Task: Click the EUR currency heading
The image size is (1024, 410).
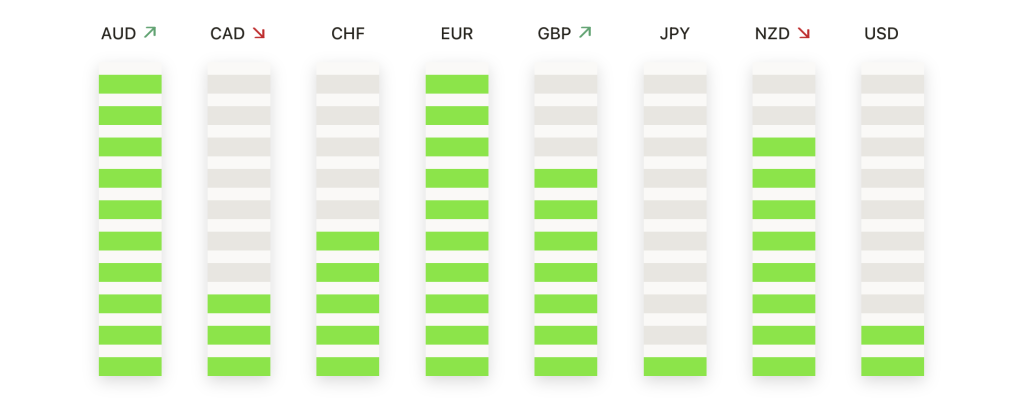Action: 457,34
